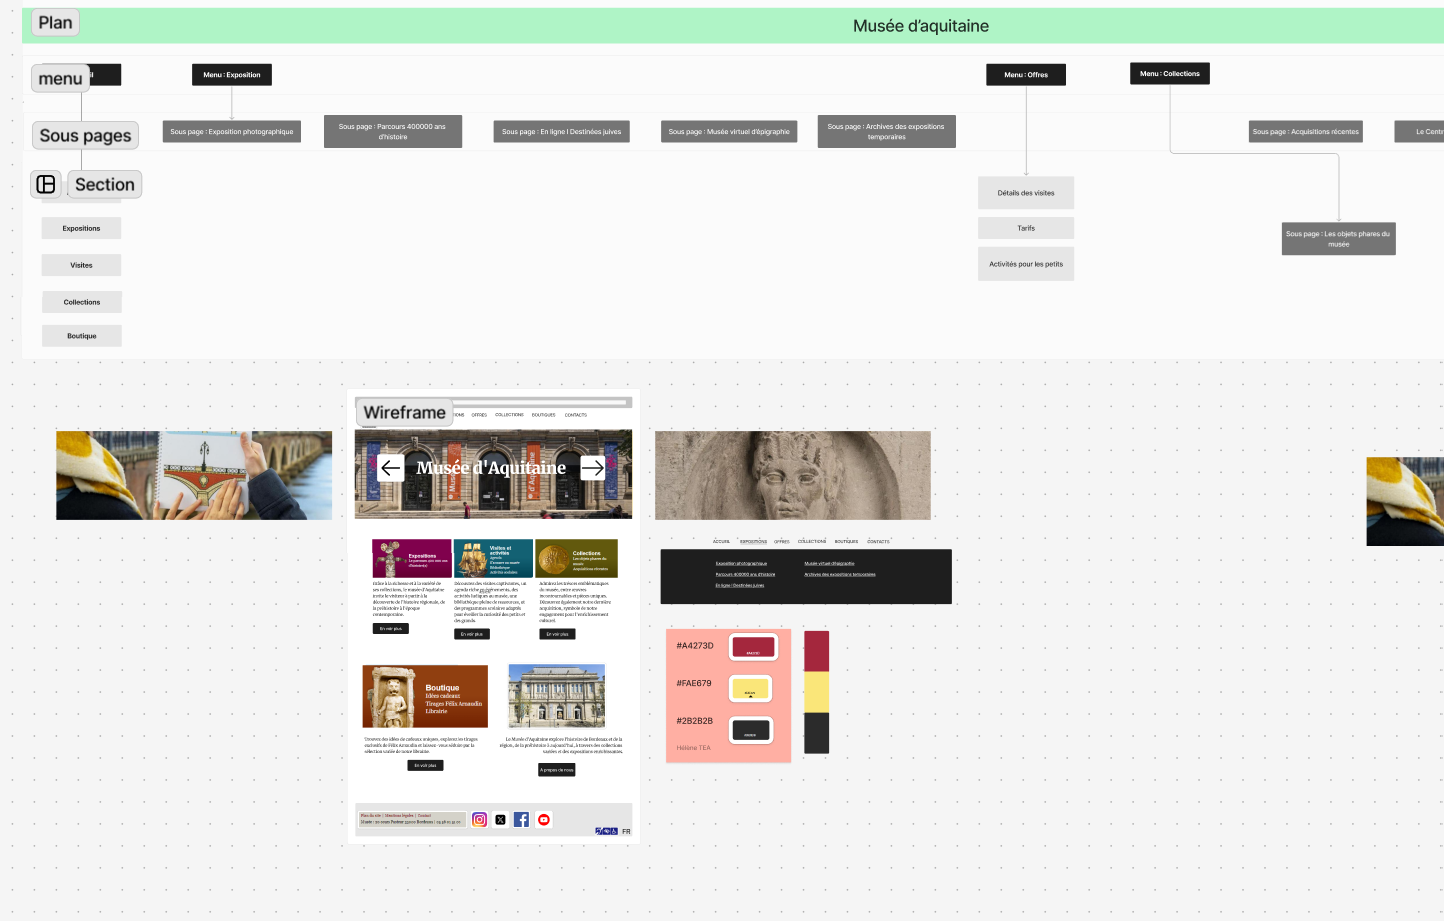This screenshot has height=921, width=1444.
Task: Select the Tarifs box under Offres
Action: point(1026,228)
